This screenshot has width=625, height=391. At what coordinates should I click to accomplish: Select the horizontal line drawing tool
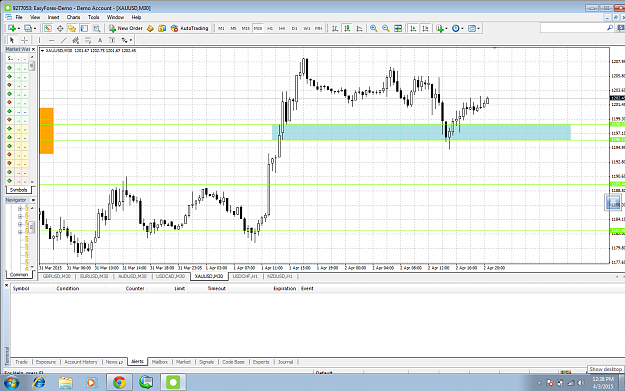pyautogui.click(x=51, y=40)
